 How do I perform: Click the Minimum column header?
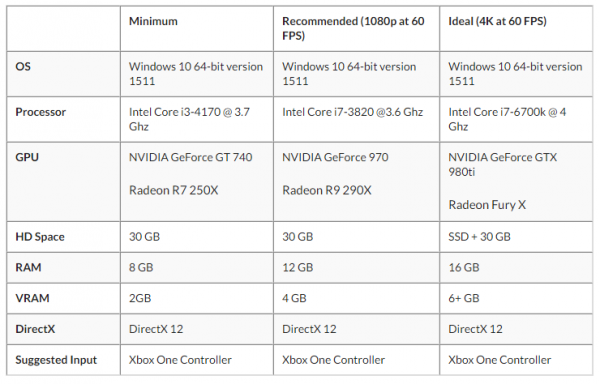tap(153, 21)
